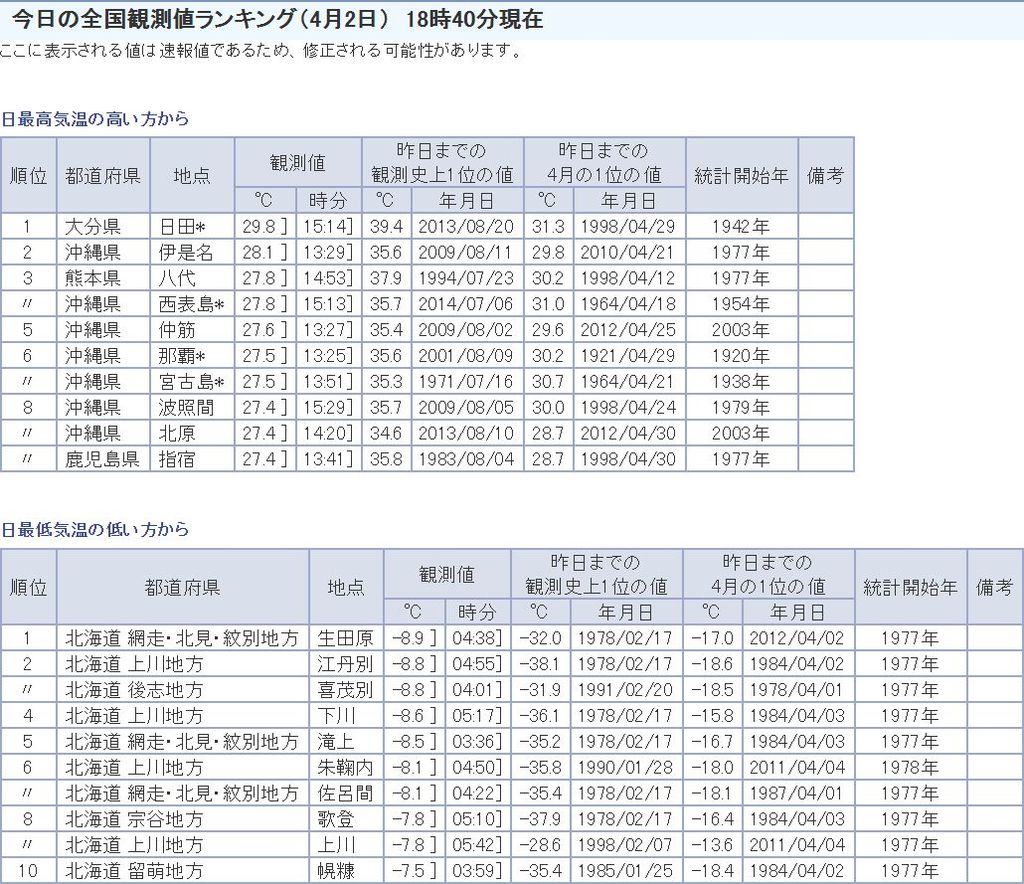The height and width of the screenshot is (884, 1024).
Task: Click the 朱鞠内 location cell
Action: [345, 768]
